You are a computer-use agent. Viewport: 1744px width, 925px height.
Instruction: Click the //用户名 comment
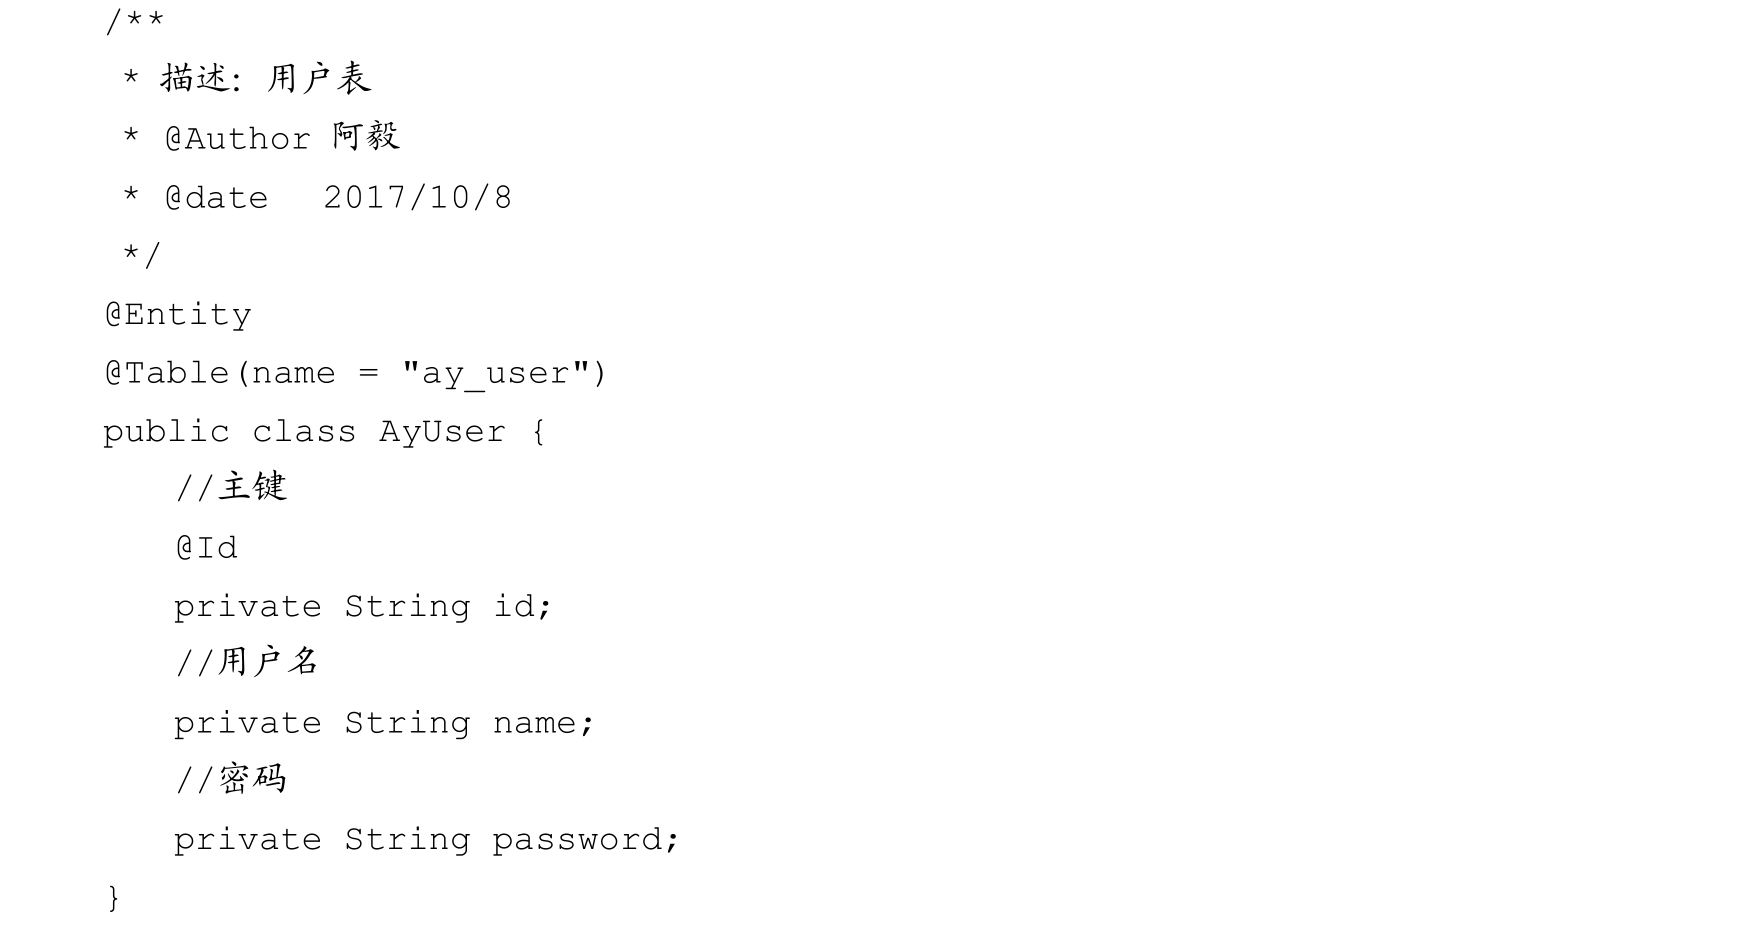(247, 662)
